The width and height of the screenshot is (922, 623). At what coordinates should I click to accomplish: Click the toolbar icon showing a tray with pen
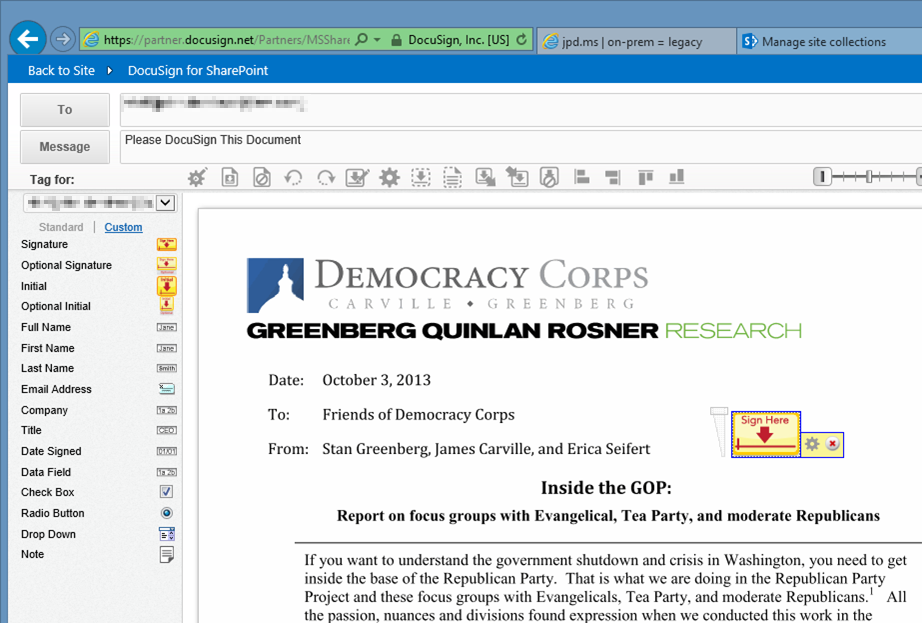click(x=357, y=177)
